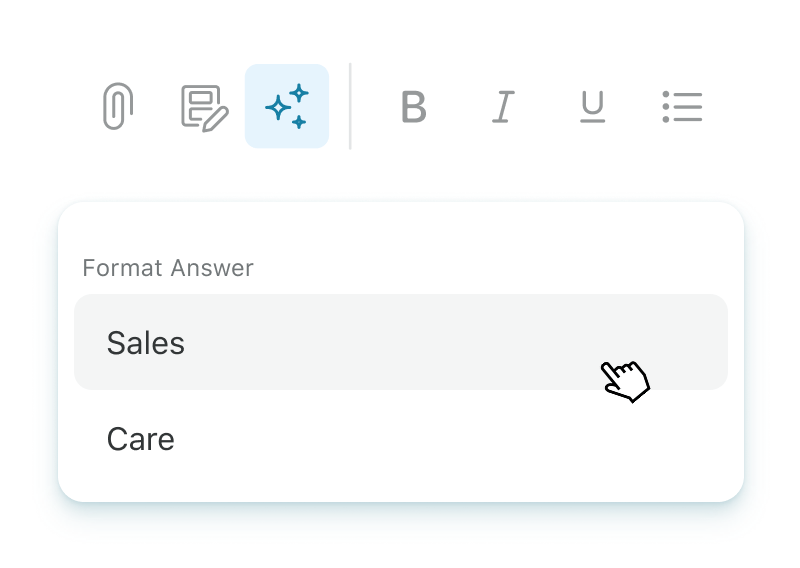Click the document edit icon beside paperclip
The width and height of the screenshot is (800, 568).
tap(204, 107)
